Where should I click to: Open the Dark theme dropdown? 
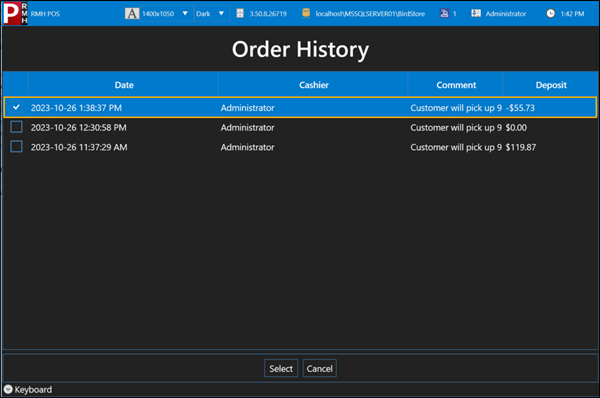coord(211,14)
